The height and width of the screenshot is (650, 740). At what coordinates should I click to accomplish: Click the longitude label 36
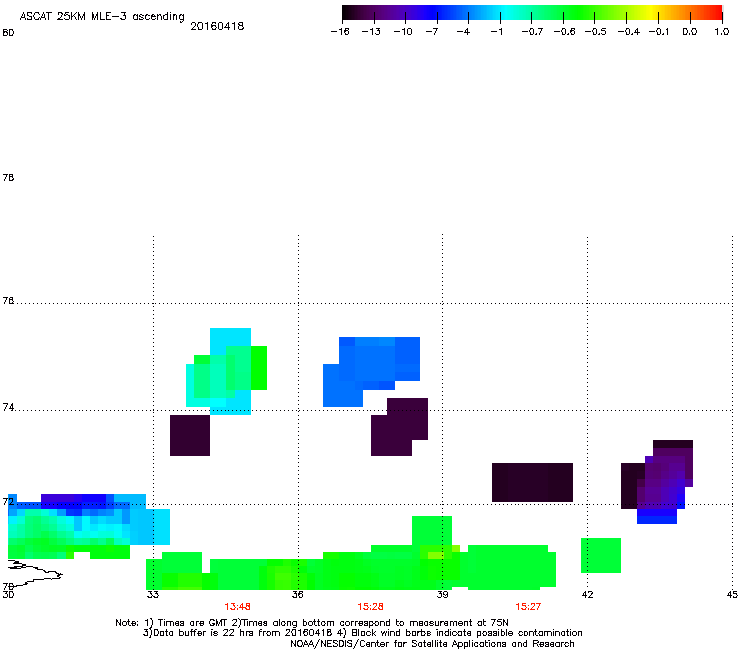click(297, 594)
